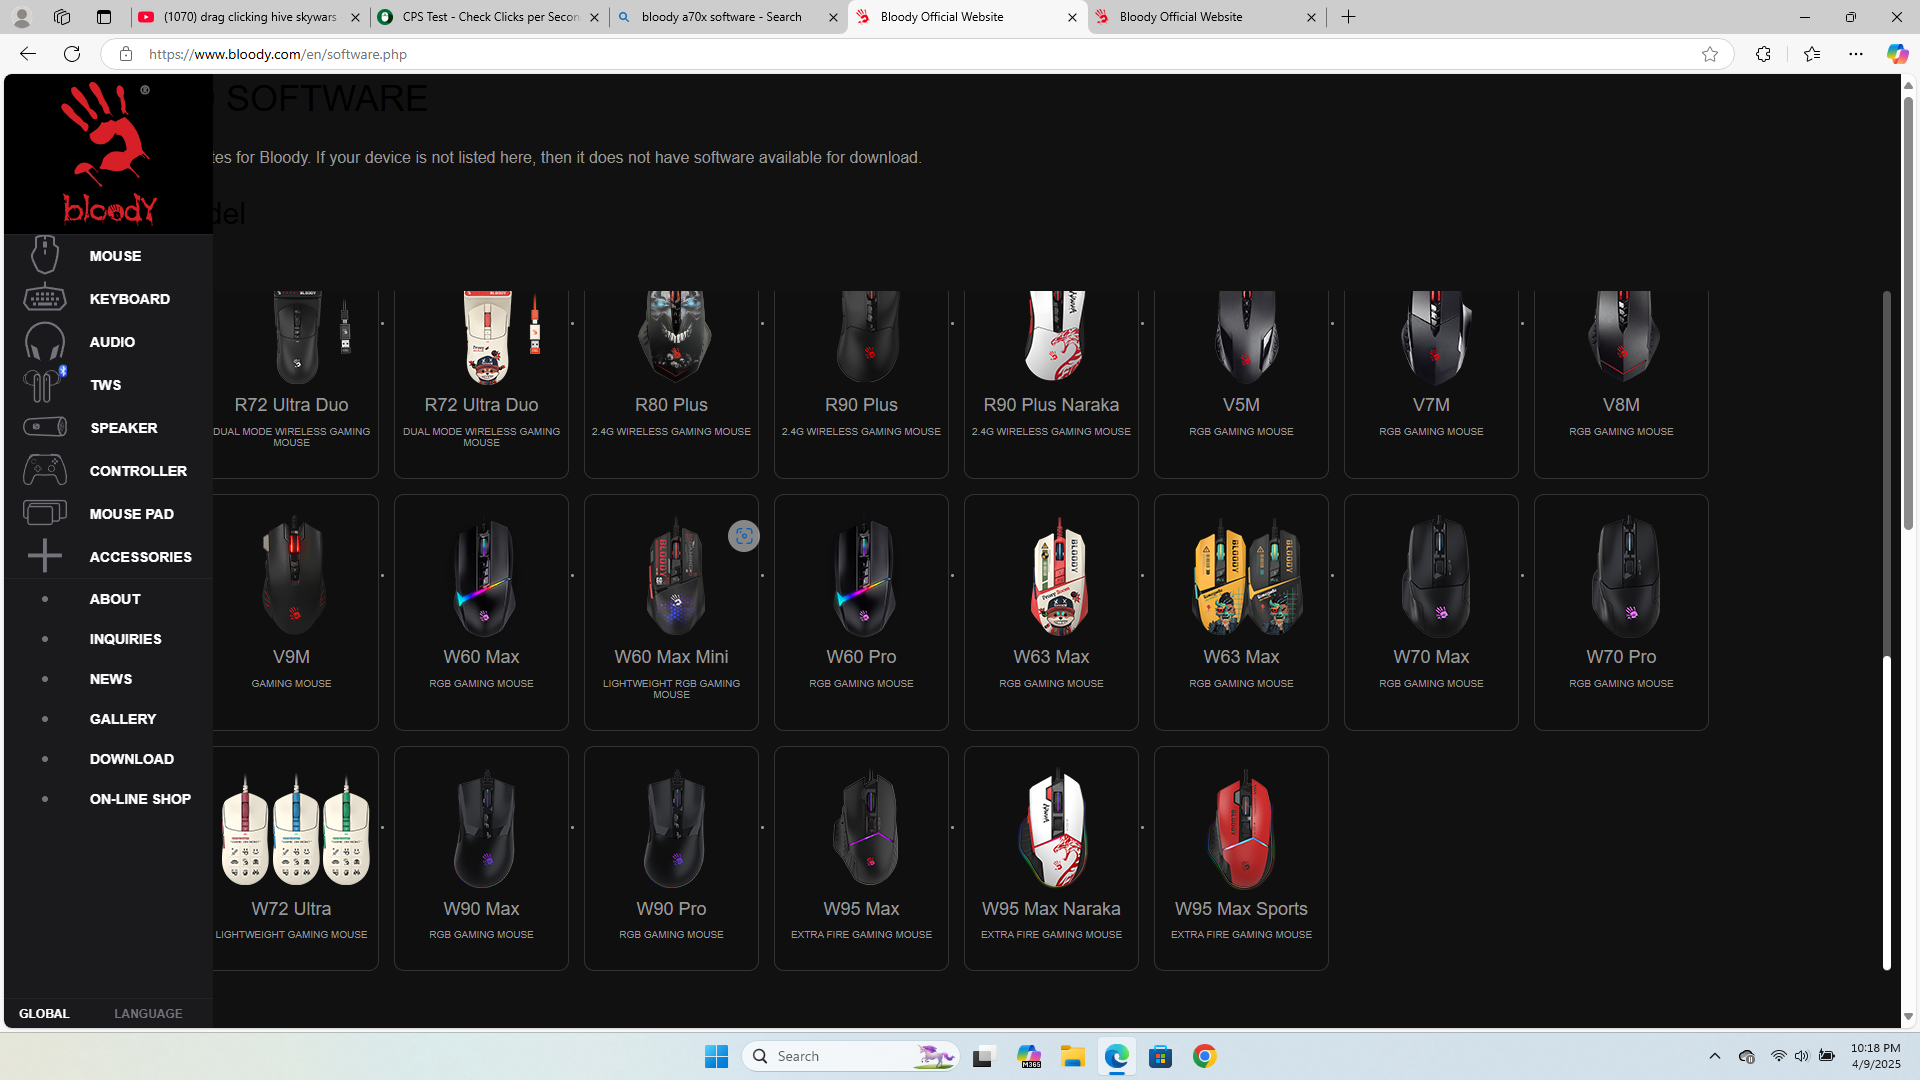Open the W95 Max product image
This screenshot has width=1920, height=1080.
[865, 829]
